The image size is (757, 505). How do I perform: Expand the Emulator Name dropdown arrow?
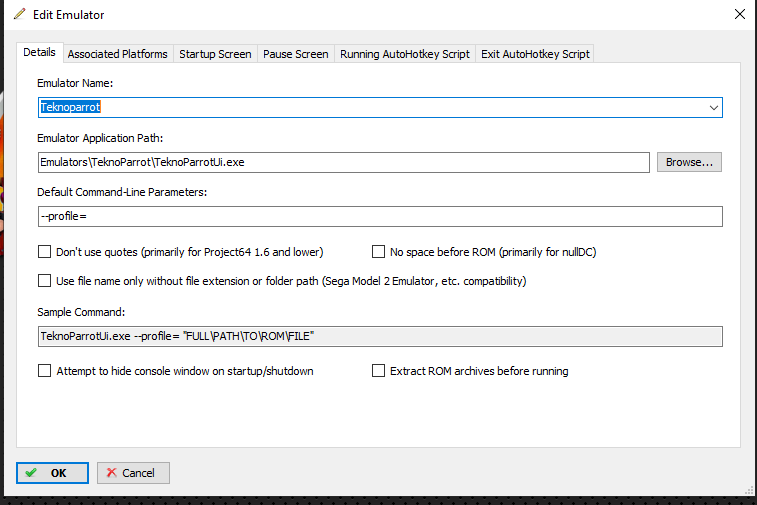714,108
